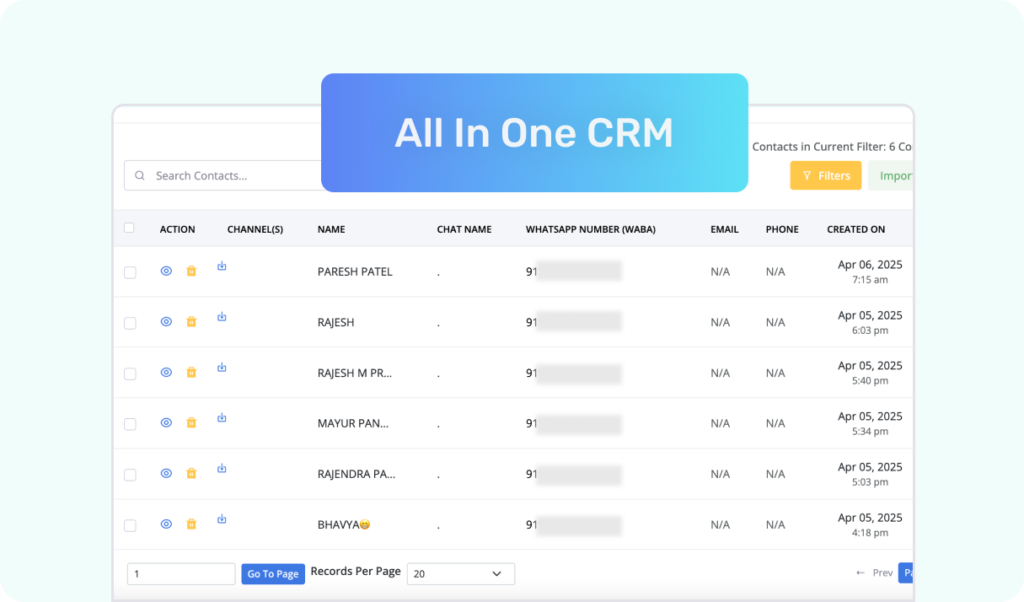1024x602 pixels.
Task: Click the page number input box
Action: (181, 574)
